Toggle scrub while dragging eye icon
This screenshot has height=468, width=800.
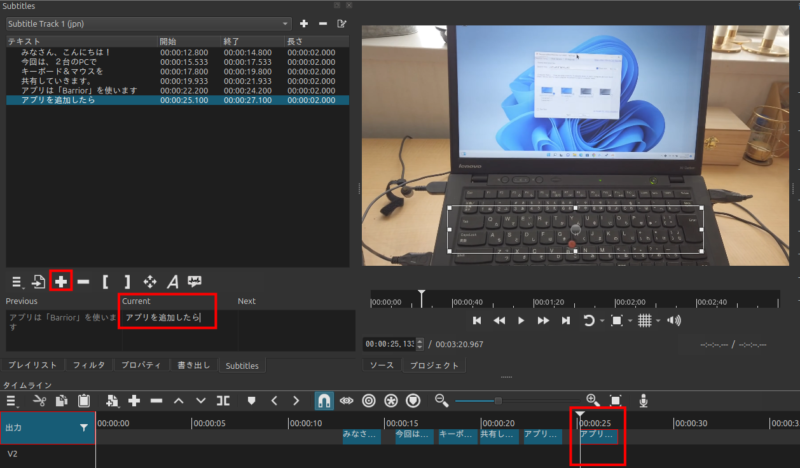tap(347, 401)
